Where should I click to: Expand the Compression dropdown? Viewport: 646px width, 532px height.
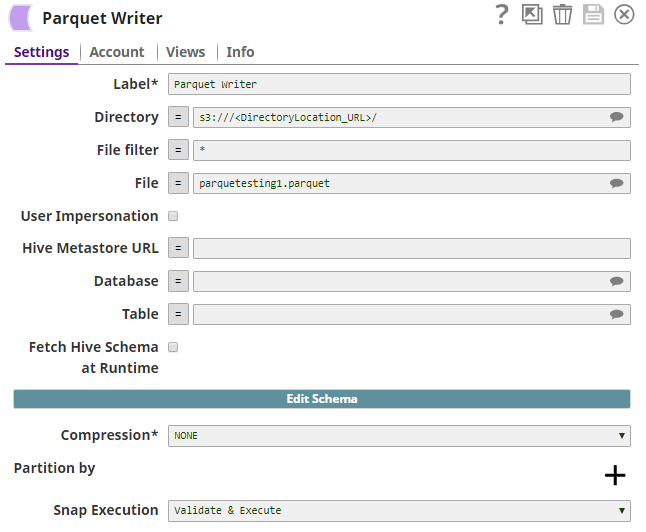pyautogui.click(x=399, y=436)
